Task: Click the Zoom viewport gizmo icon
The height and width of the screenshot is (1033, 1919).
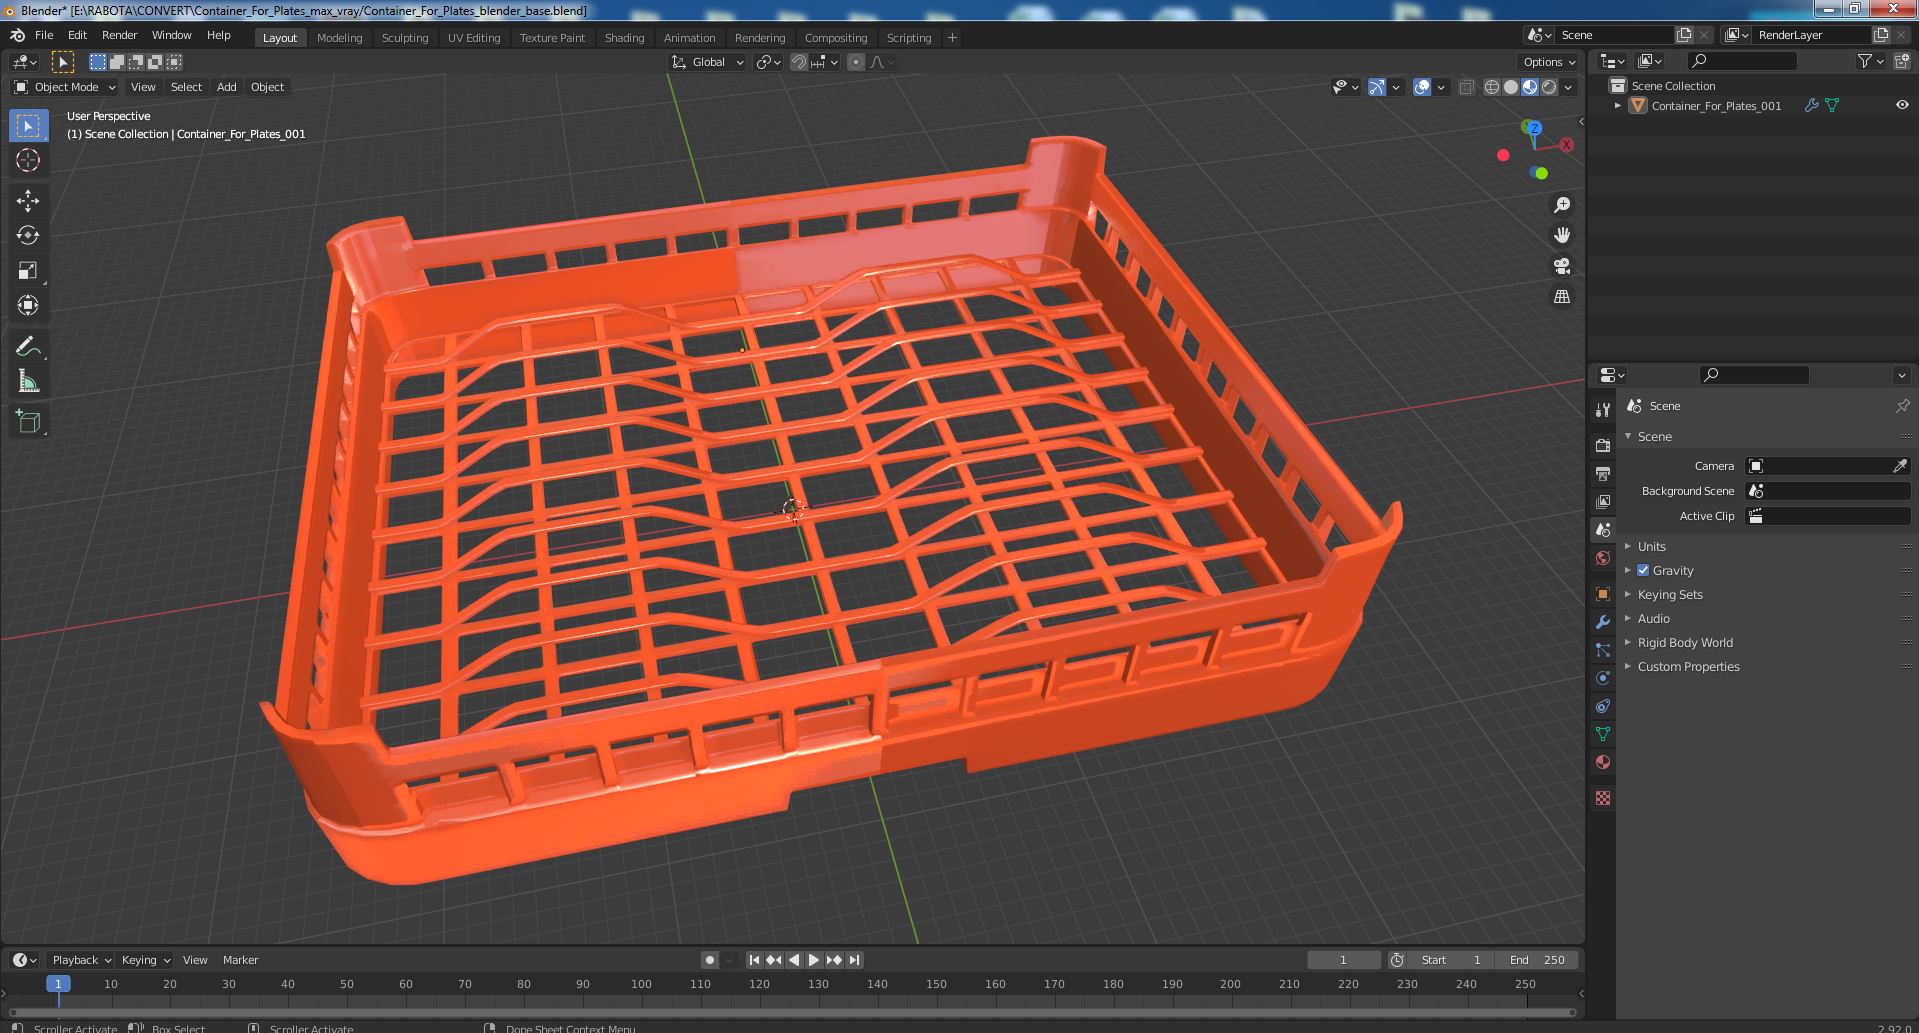Action: 1561,205
